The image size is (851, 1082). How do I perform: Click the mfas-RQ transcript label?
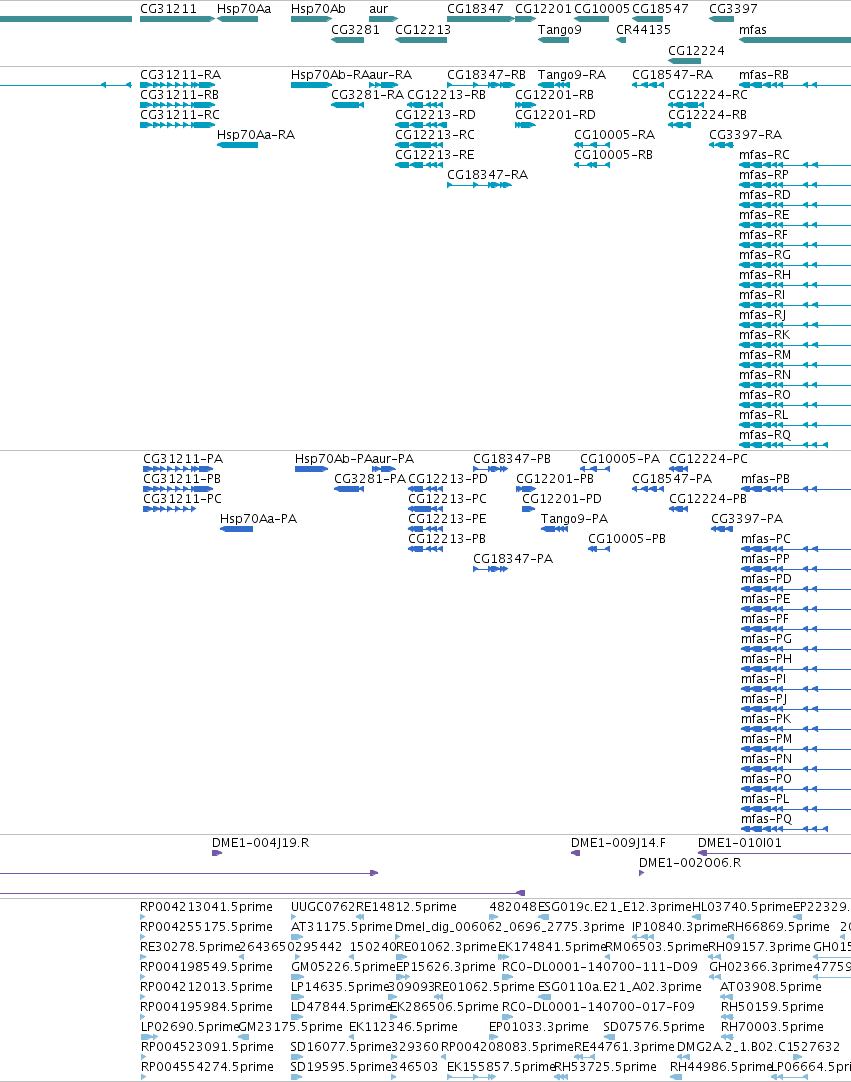pos(765,435)
